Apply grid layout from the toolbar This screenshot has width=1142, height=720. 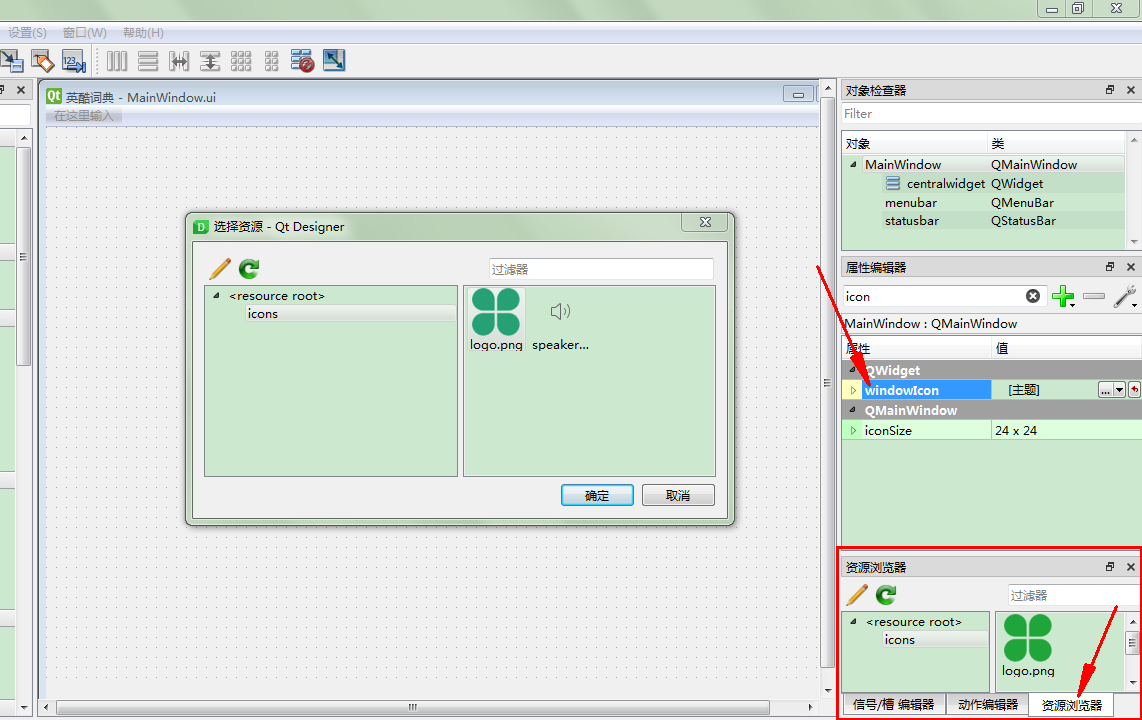pos(241,61)
